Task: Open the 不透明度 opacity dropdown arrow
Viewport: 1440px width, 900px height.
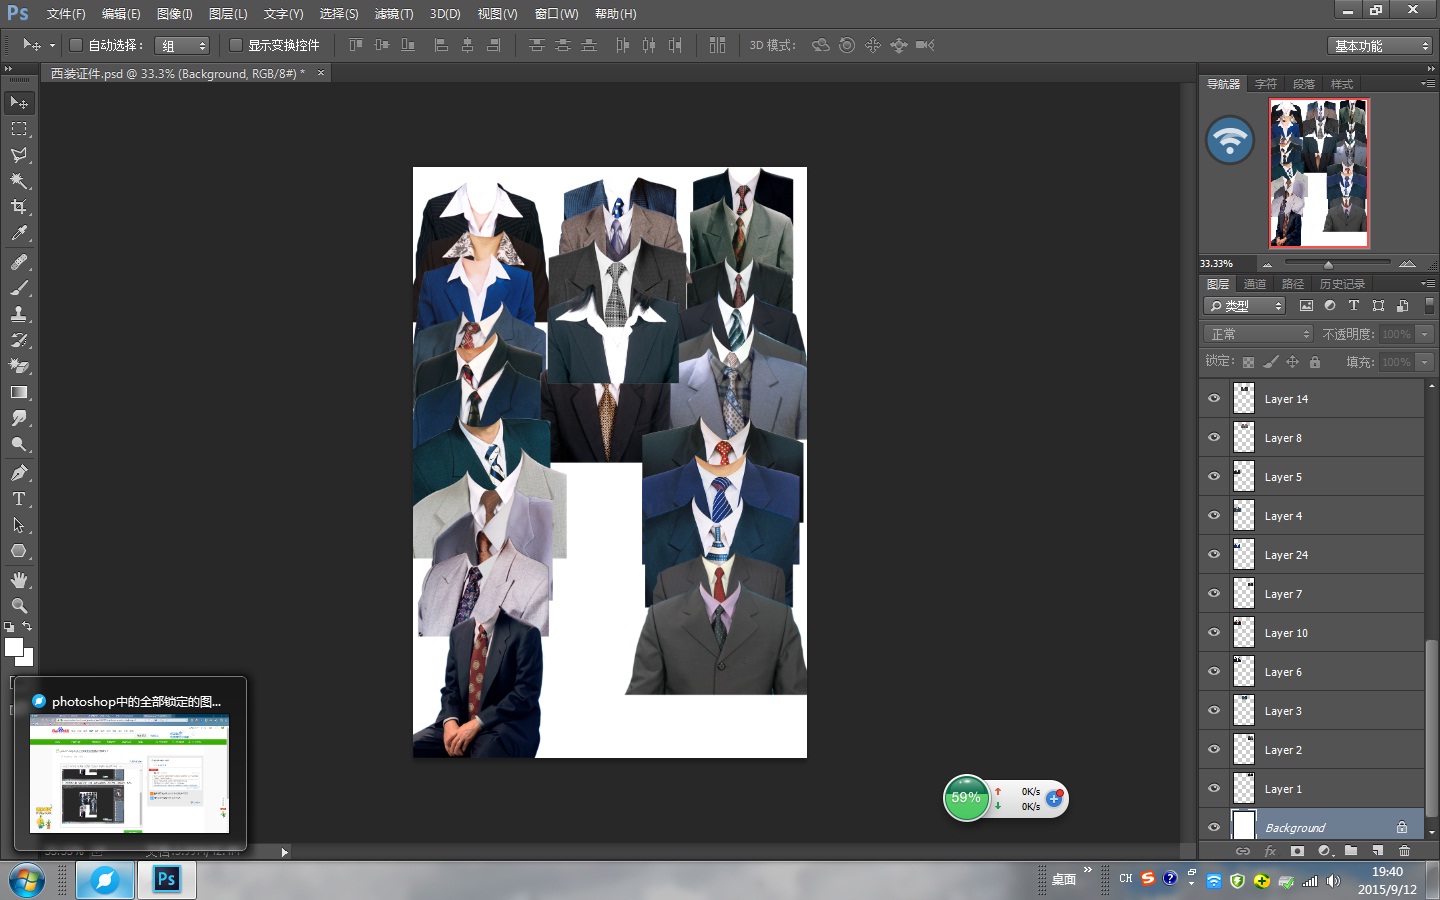Action: (x=1425, y=334)
